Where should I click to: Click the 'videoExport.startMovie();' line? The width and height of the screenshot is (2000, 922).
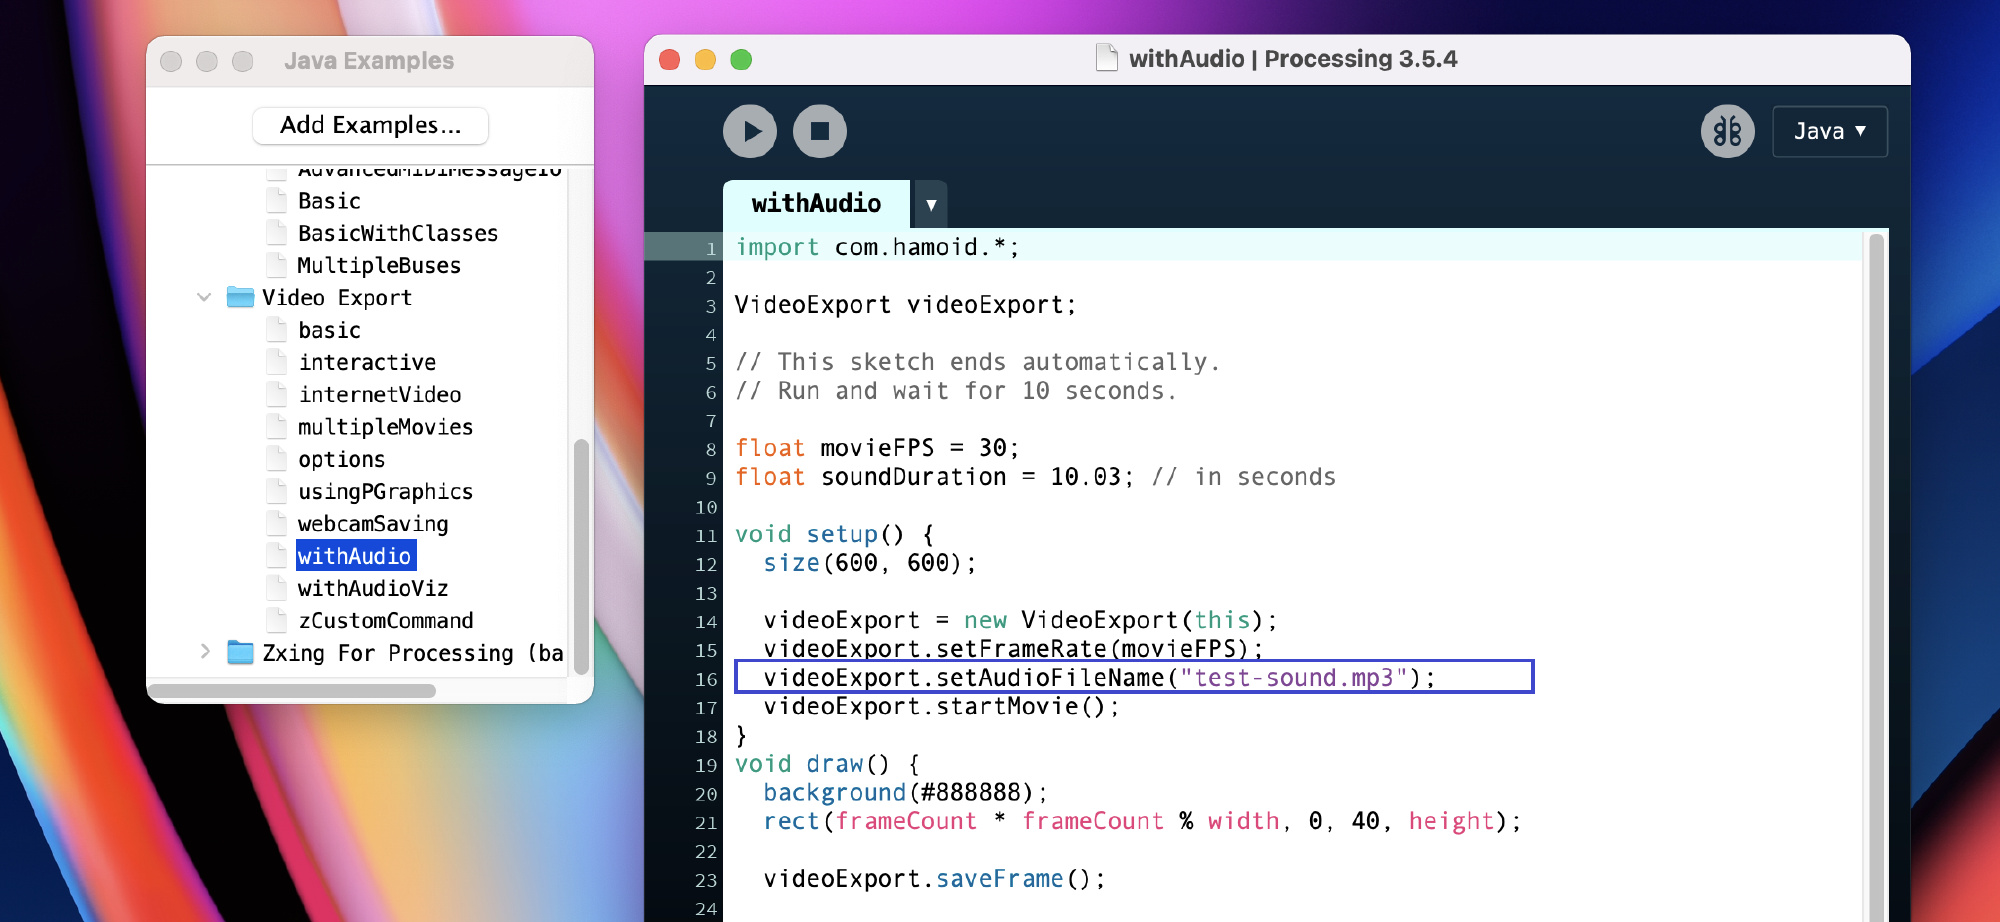click(941, 707)
